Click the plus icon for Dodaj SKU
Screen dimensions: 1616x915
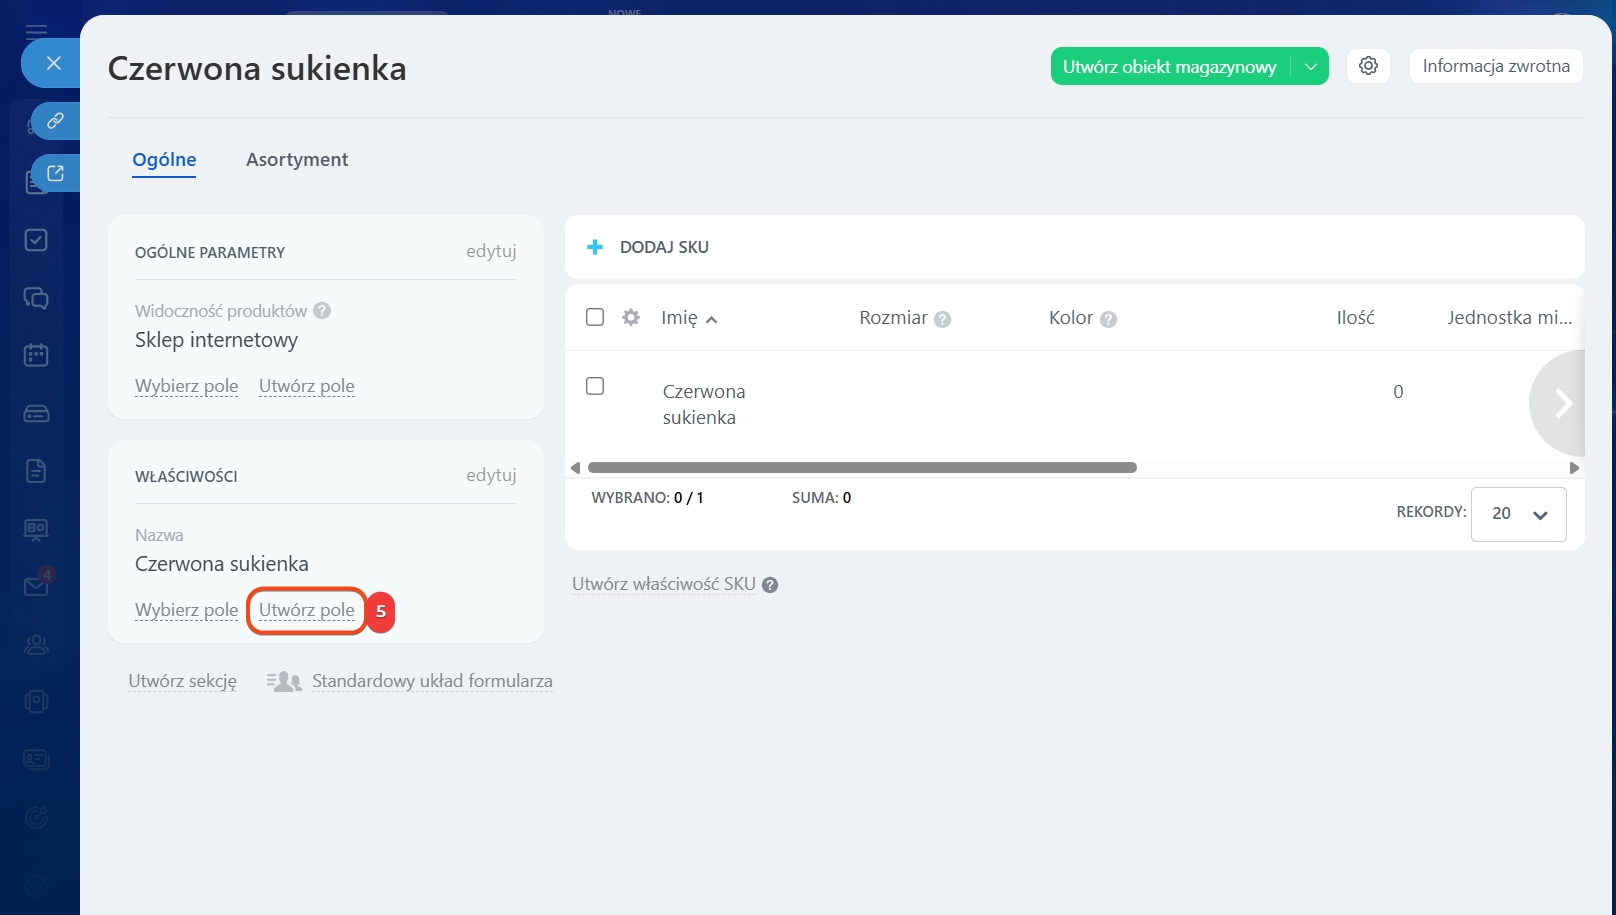point(595,247)
